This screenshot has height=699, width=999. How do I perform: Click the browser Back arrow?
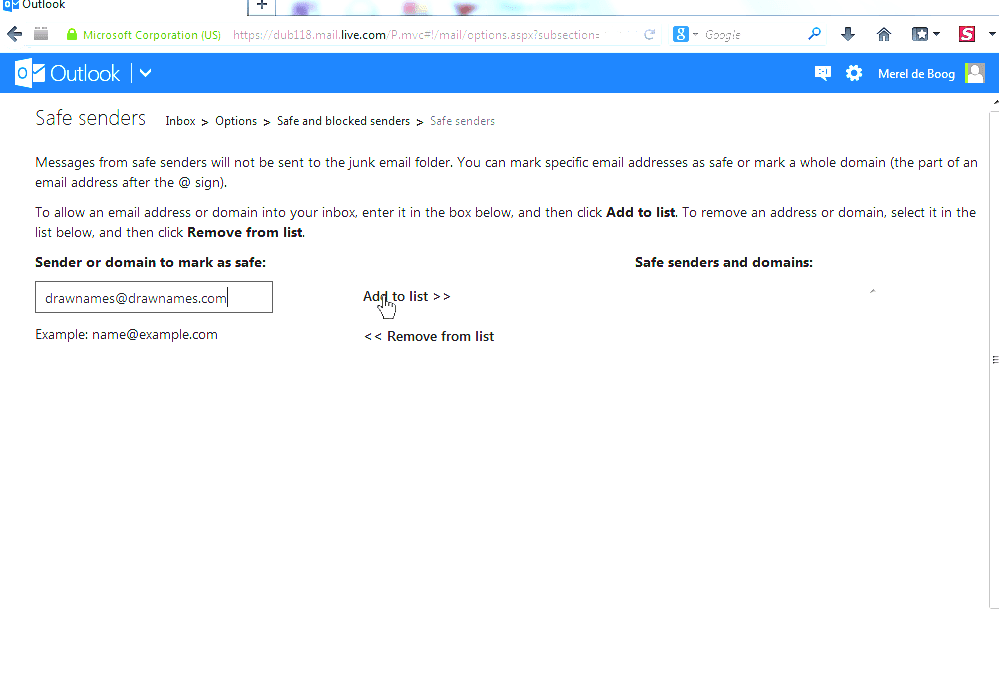point(14,33)
